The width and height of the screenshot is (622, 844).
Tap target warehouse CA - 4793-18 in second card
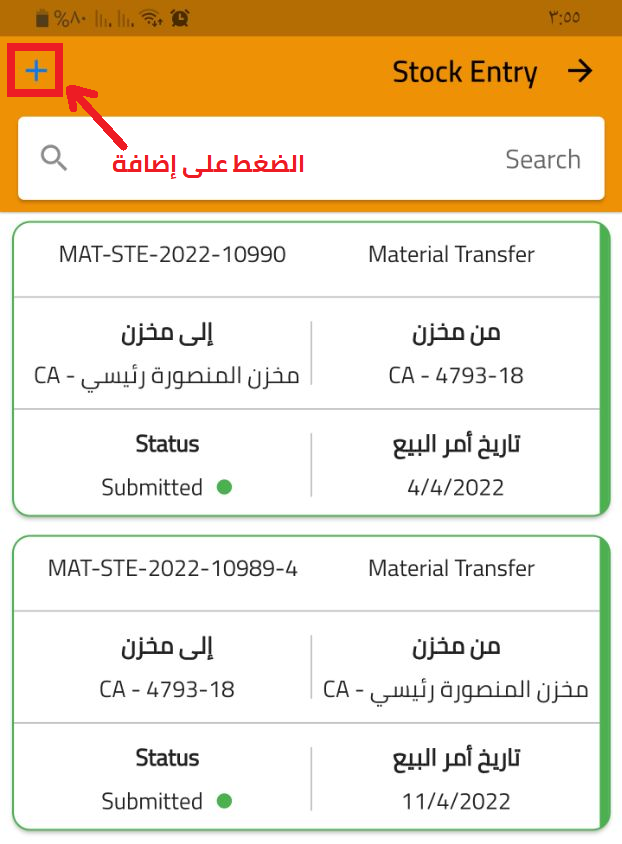[167, 690]
